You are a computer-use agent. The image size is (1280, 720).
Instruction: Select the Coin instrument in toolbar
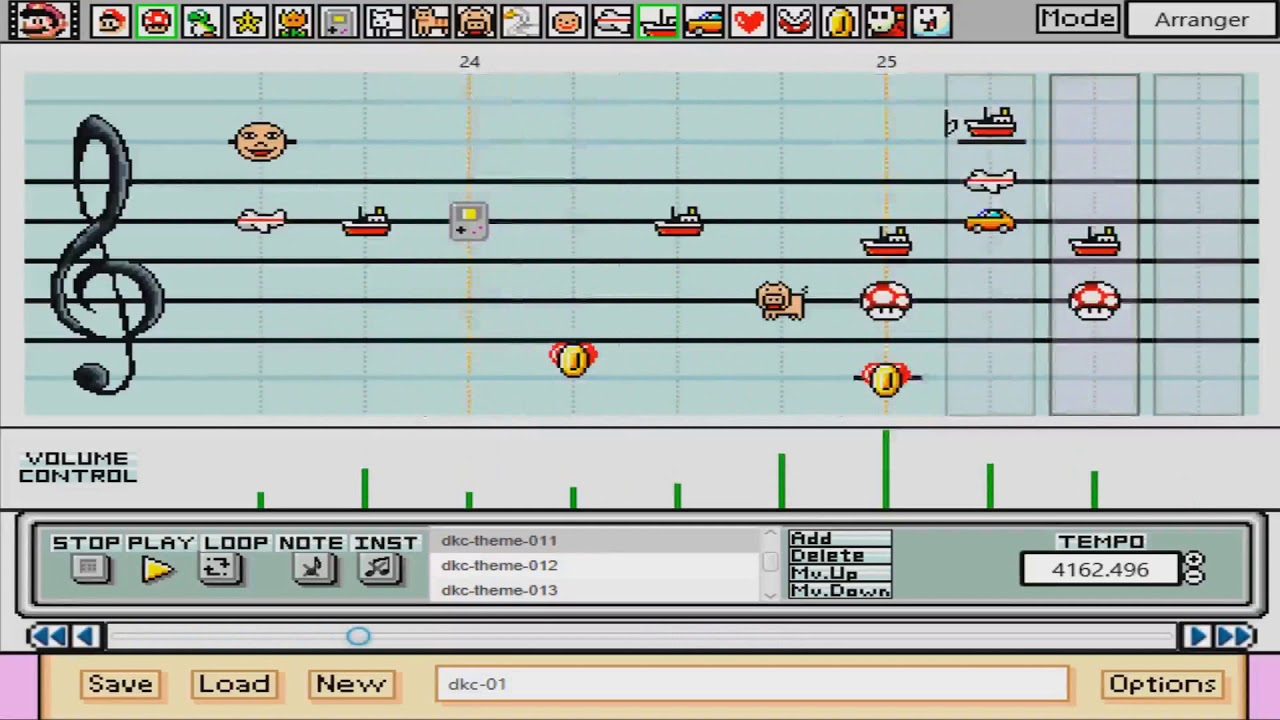(840, 20)
